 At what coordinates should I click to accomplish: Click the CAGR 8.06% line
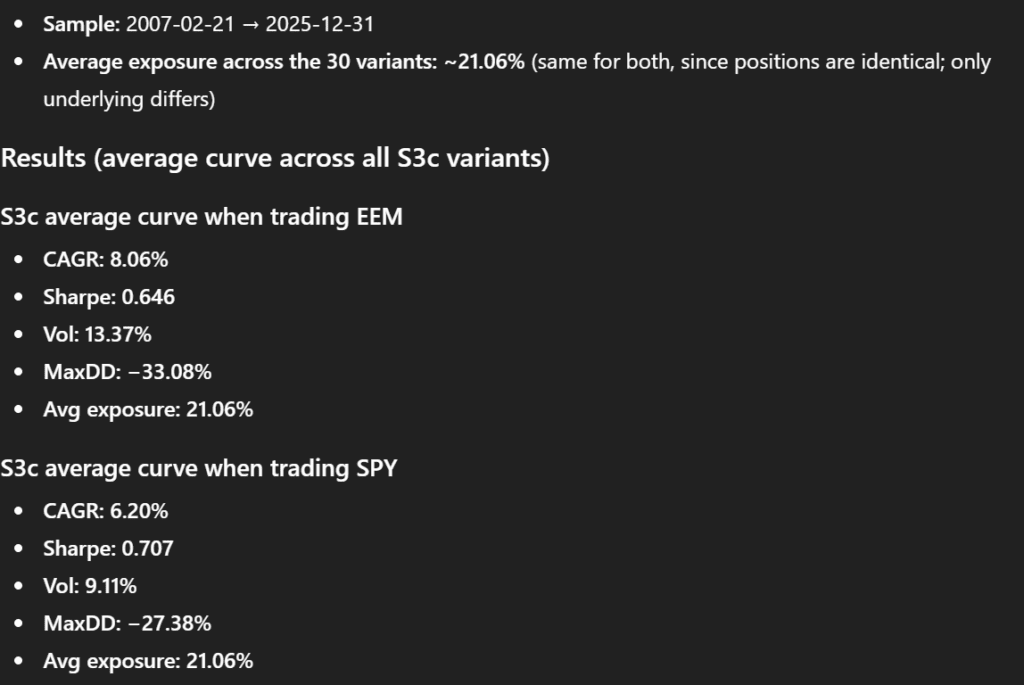[x=105, y=260]
